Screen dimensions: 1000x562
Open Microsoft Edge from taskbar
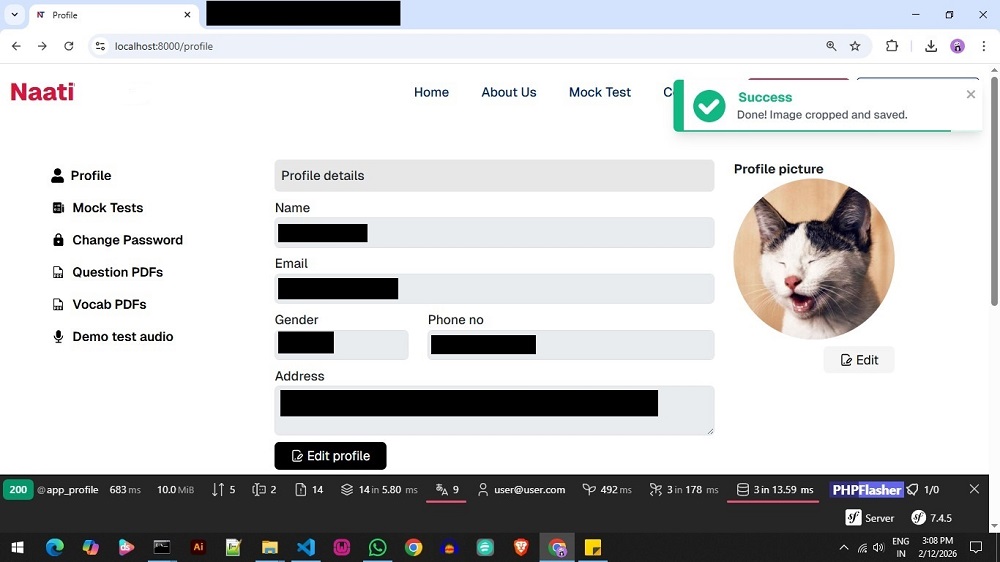(55, 547)
